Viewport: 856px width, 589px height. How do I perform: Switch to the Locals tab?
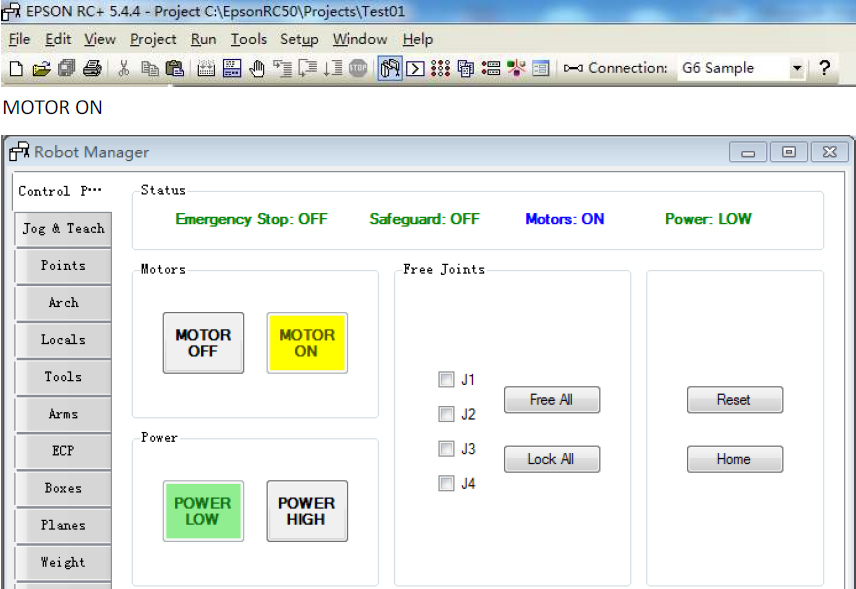[63, 340]
